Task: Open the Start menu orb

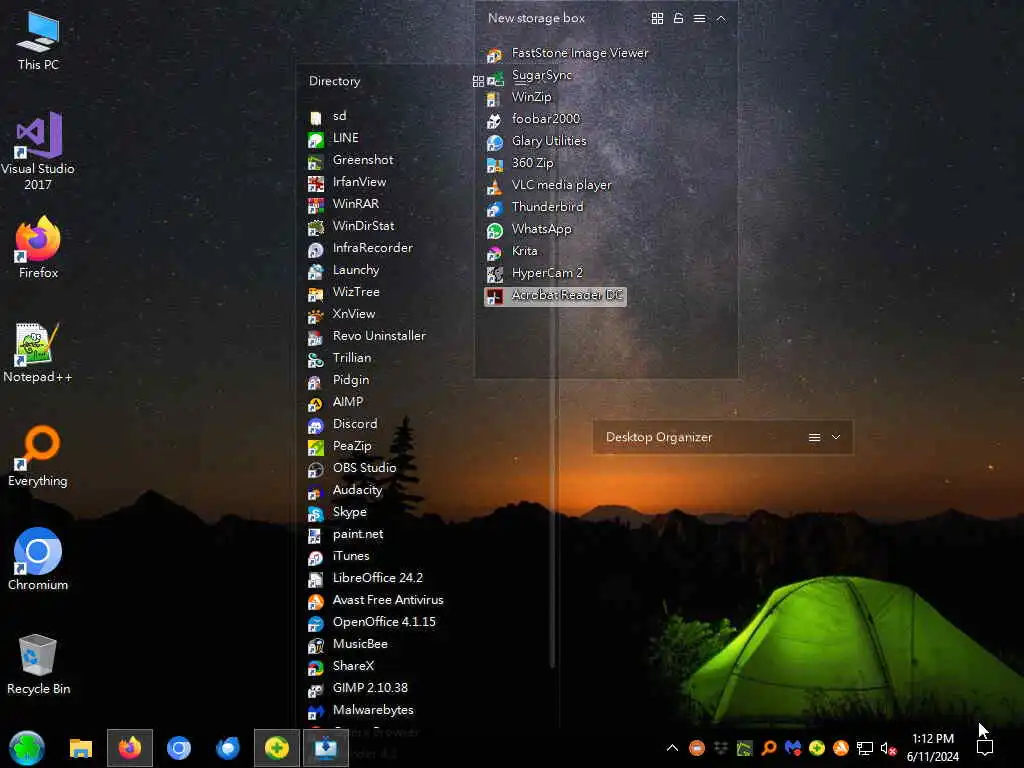Action: (27, 748)
